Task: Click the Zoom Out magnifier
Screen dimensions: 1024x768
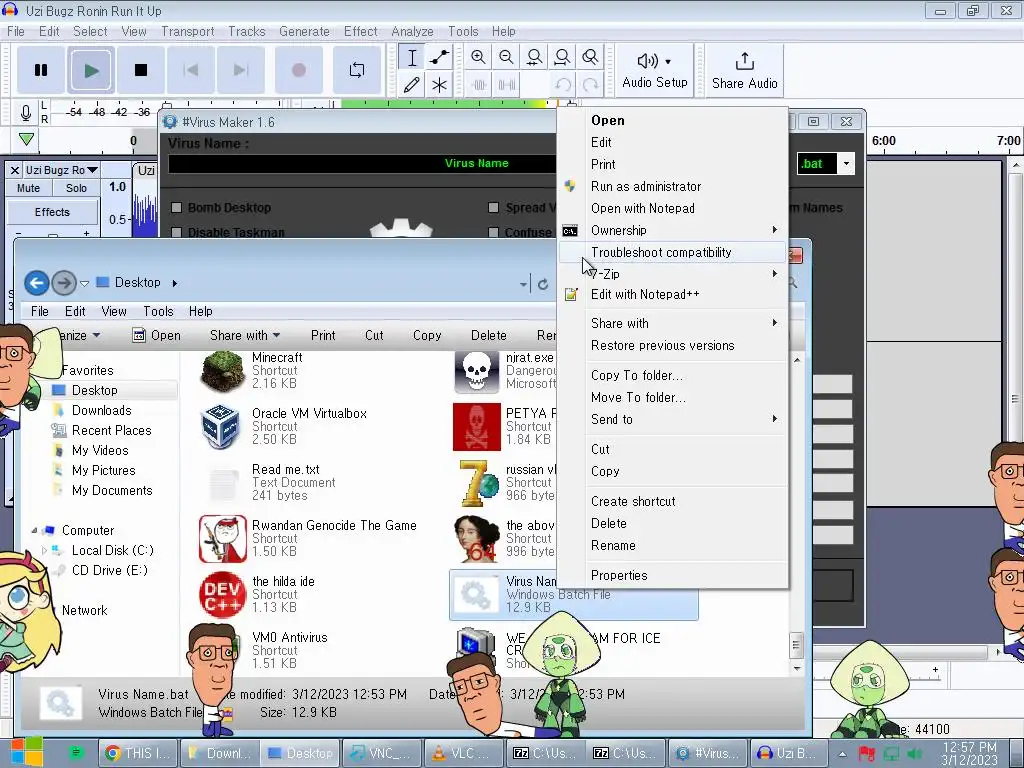Action: [x=506, y=57]
